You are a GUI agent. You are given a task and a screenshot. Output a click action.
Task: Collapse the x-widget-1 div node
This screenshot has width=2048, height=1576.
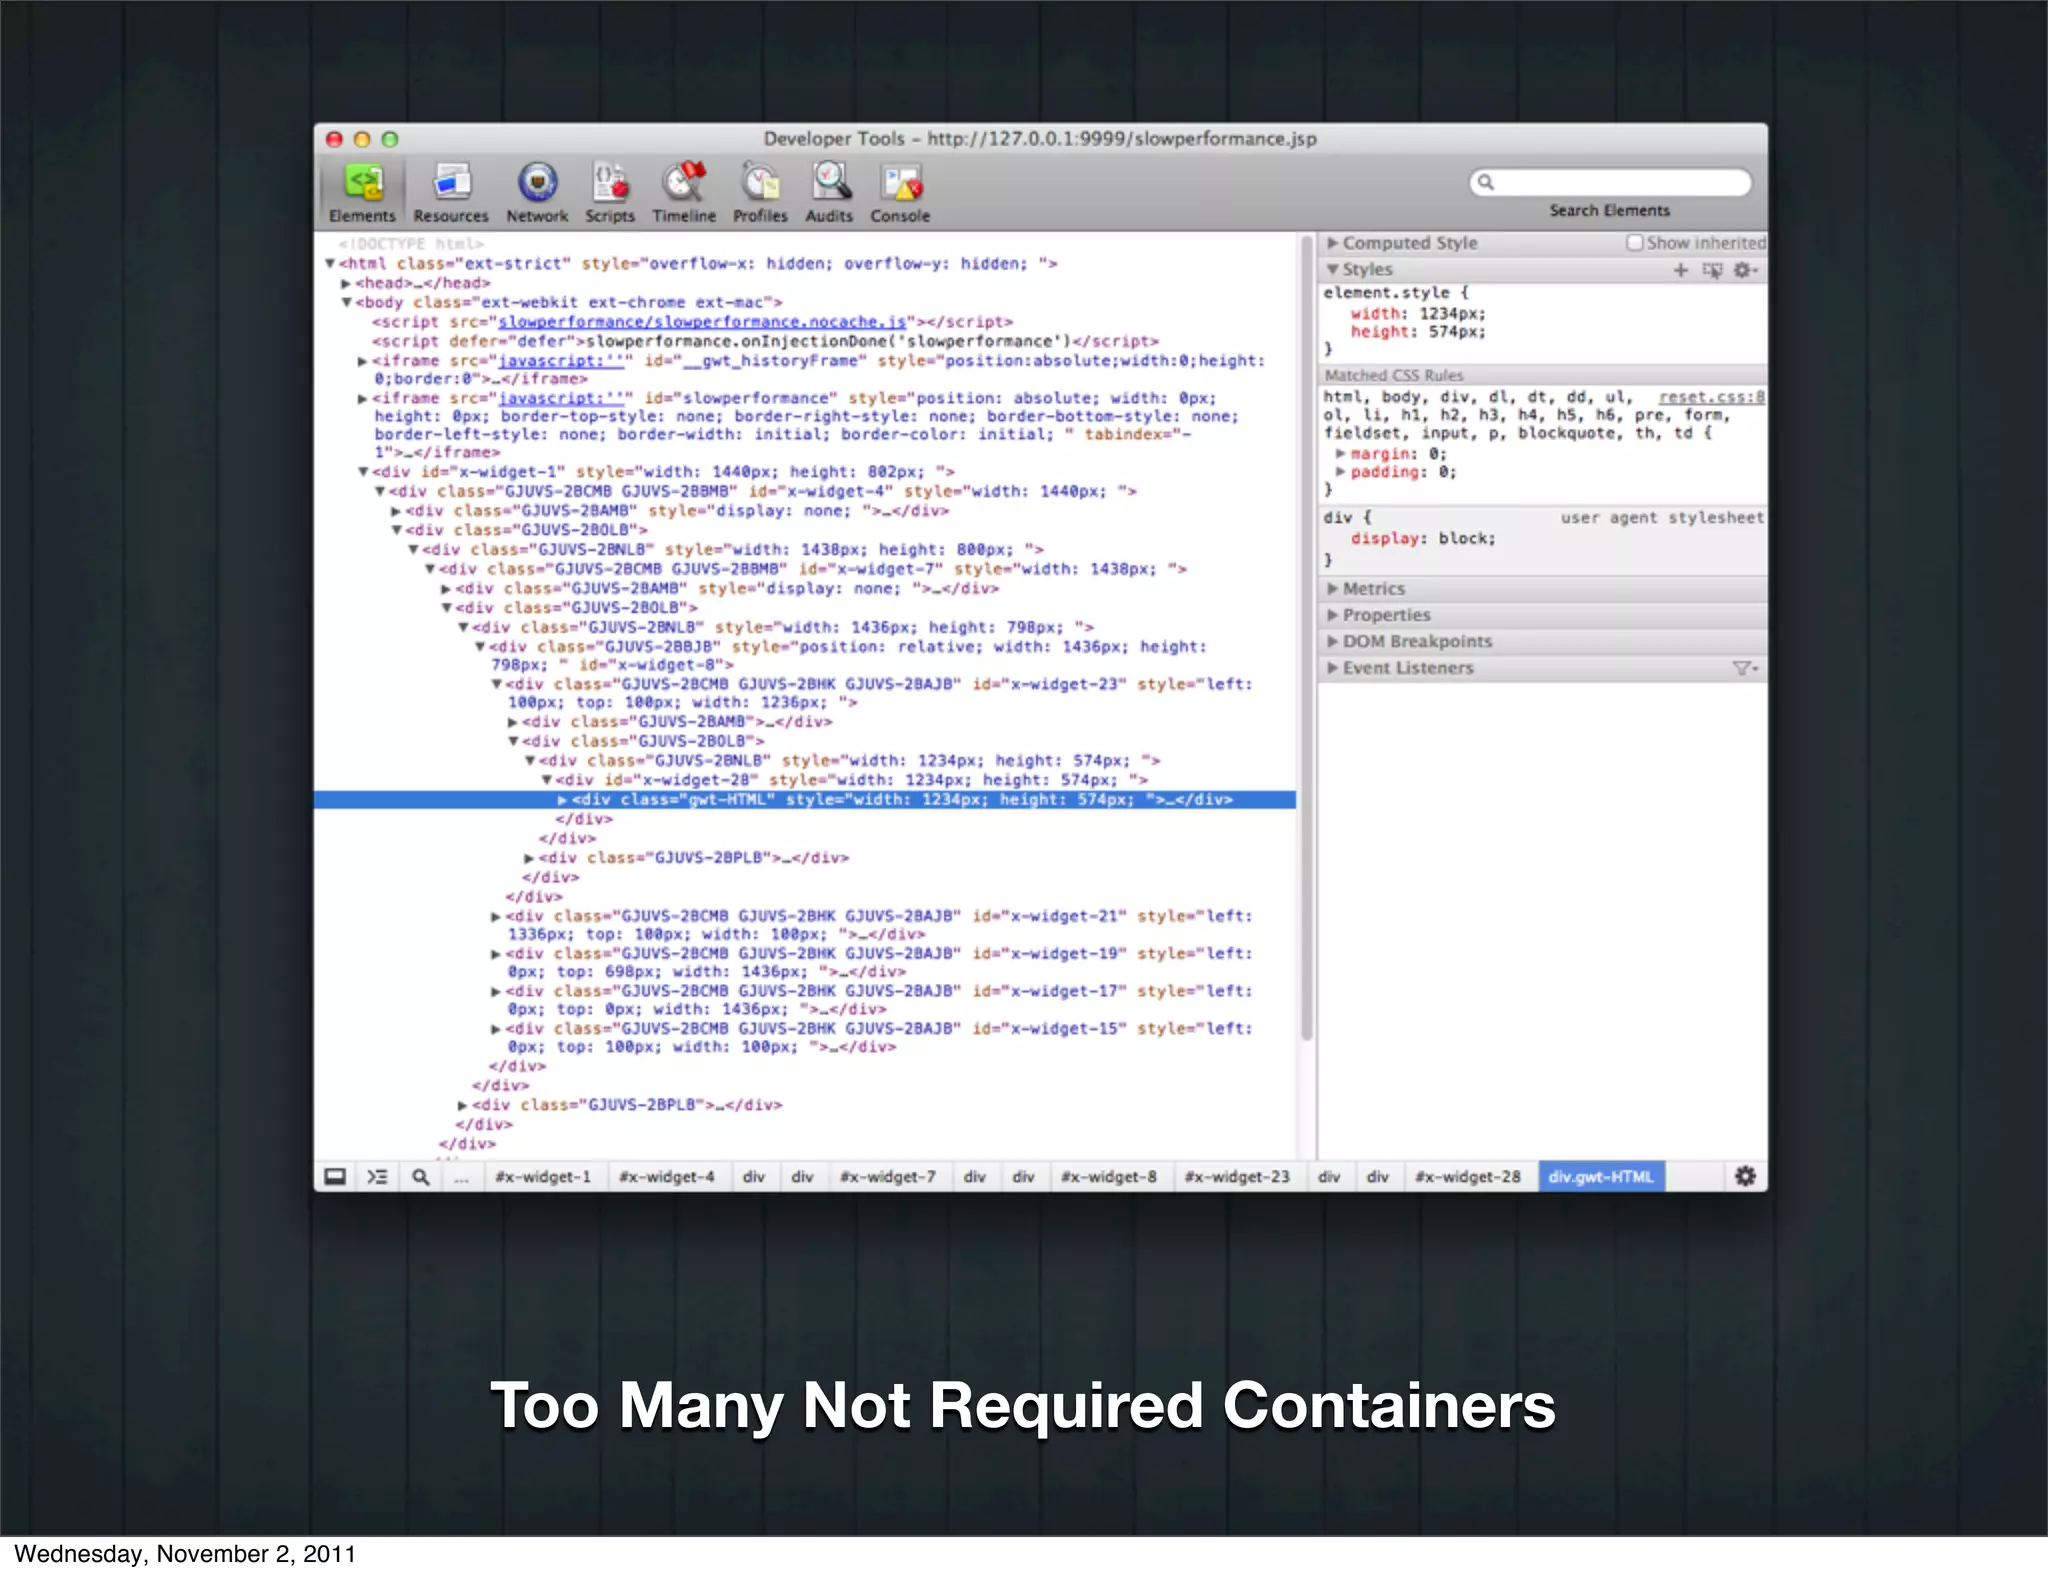point(363,471)
